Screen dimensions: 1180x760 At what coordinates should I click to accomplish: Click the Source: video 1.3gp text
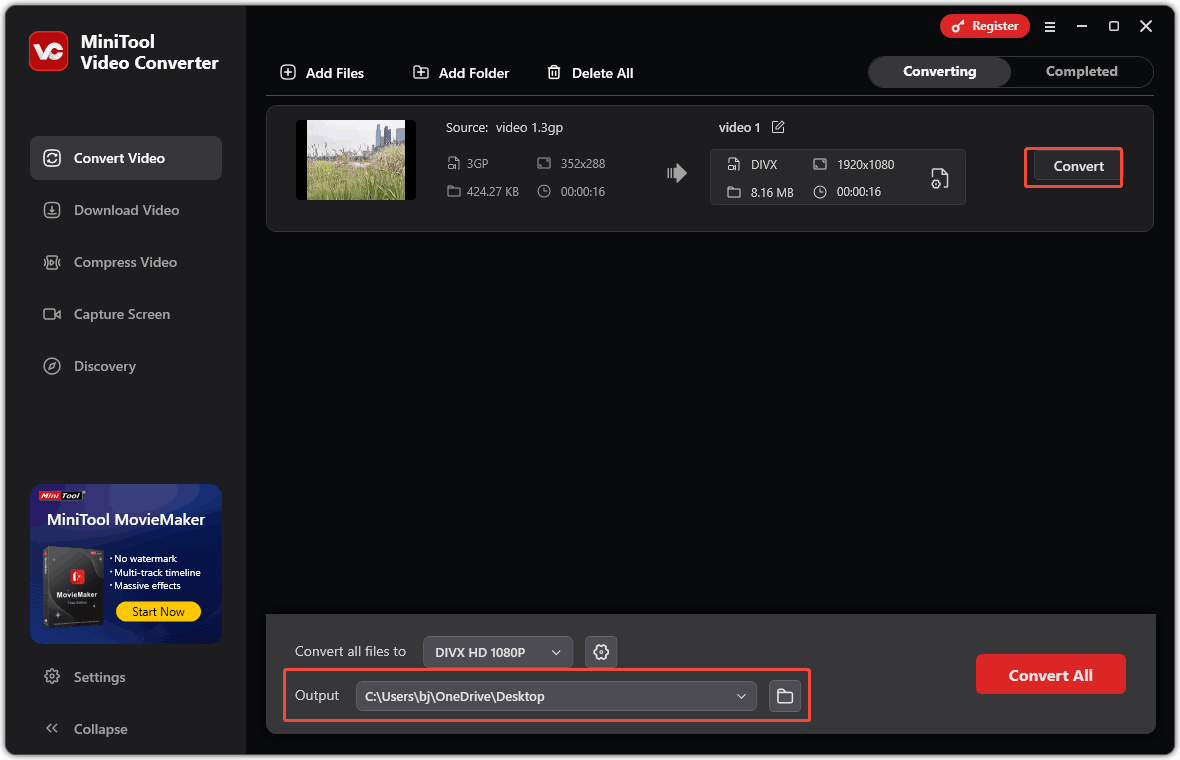[504, 127]
